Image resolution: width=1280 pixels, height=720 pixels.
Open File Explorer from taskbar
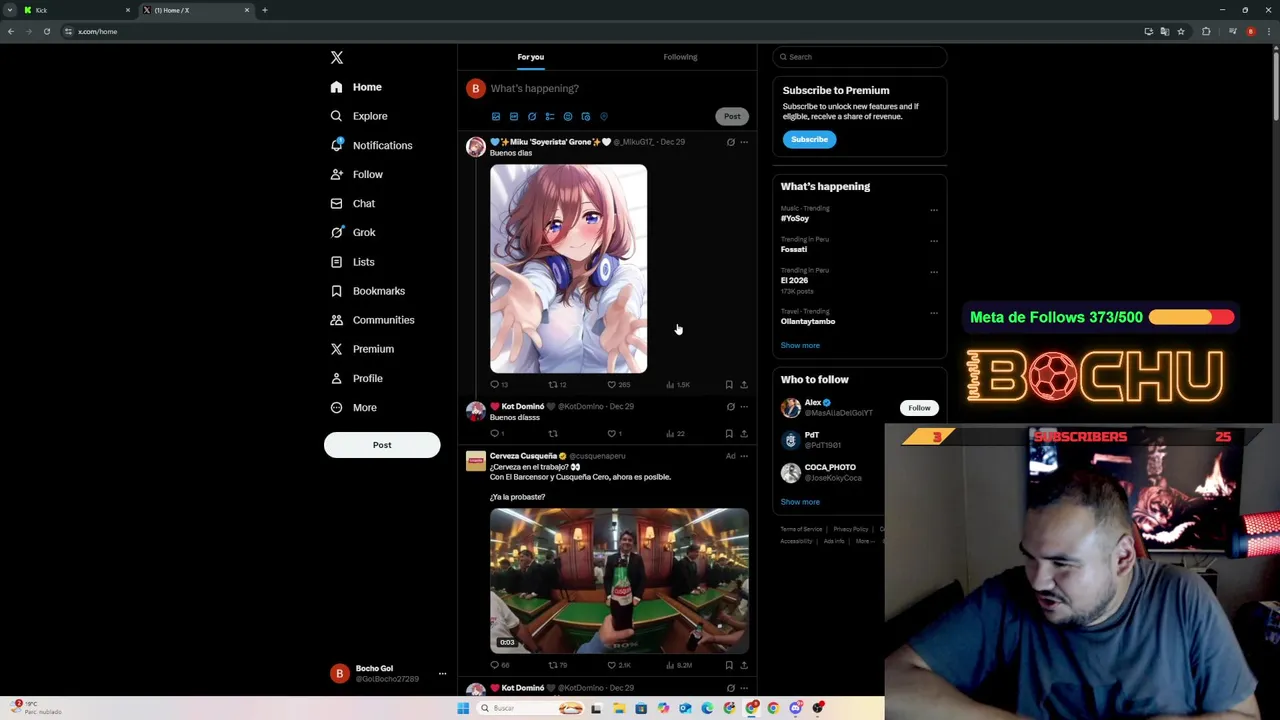coord(619,709)
